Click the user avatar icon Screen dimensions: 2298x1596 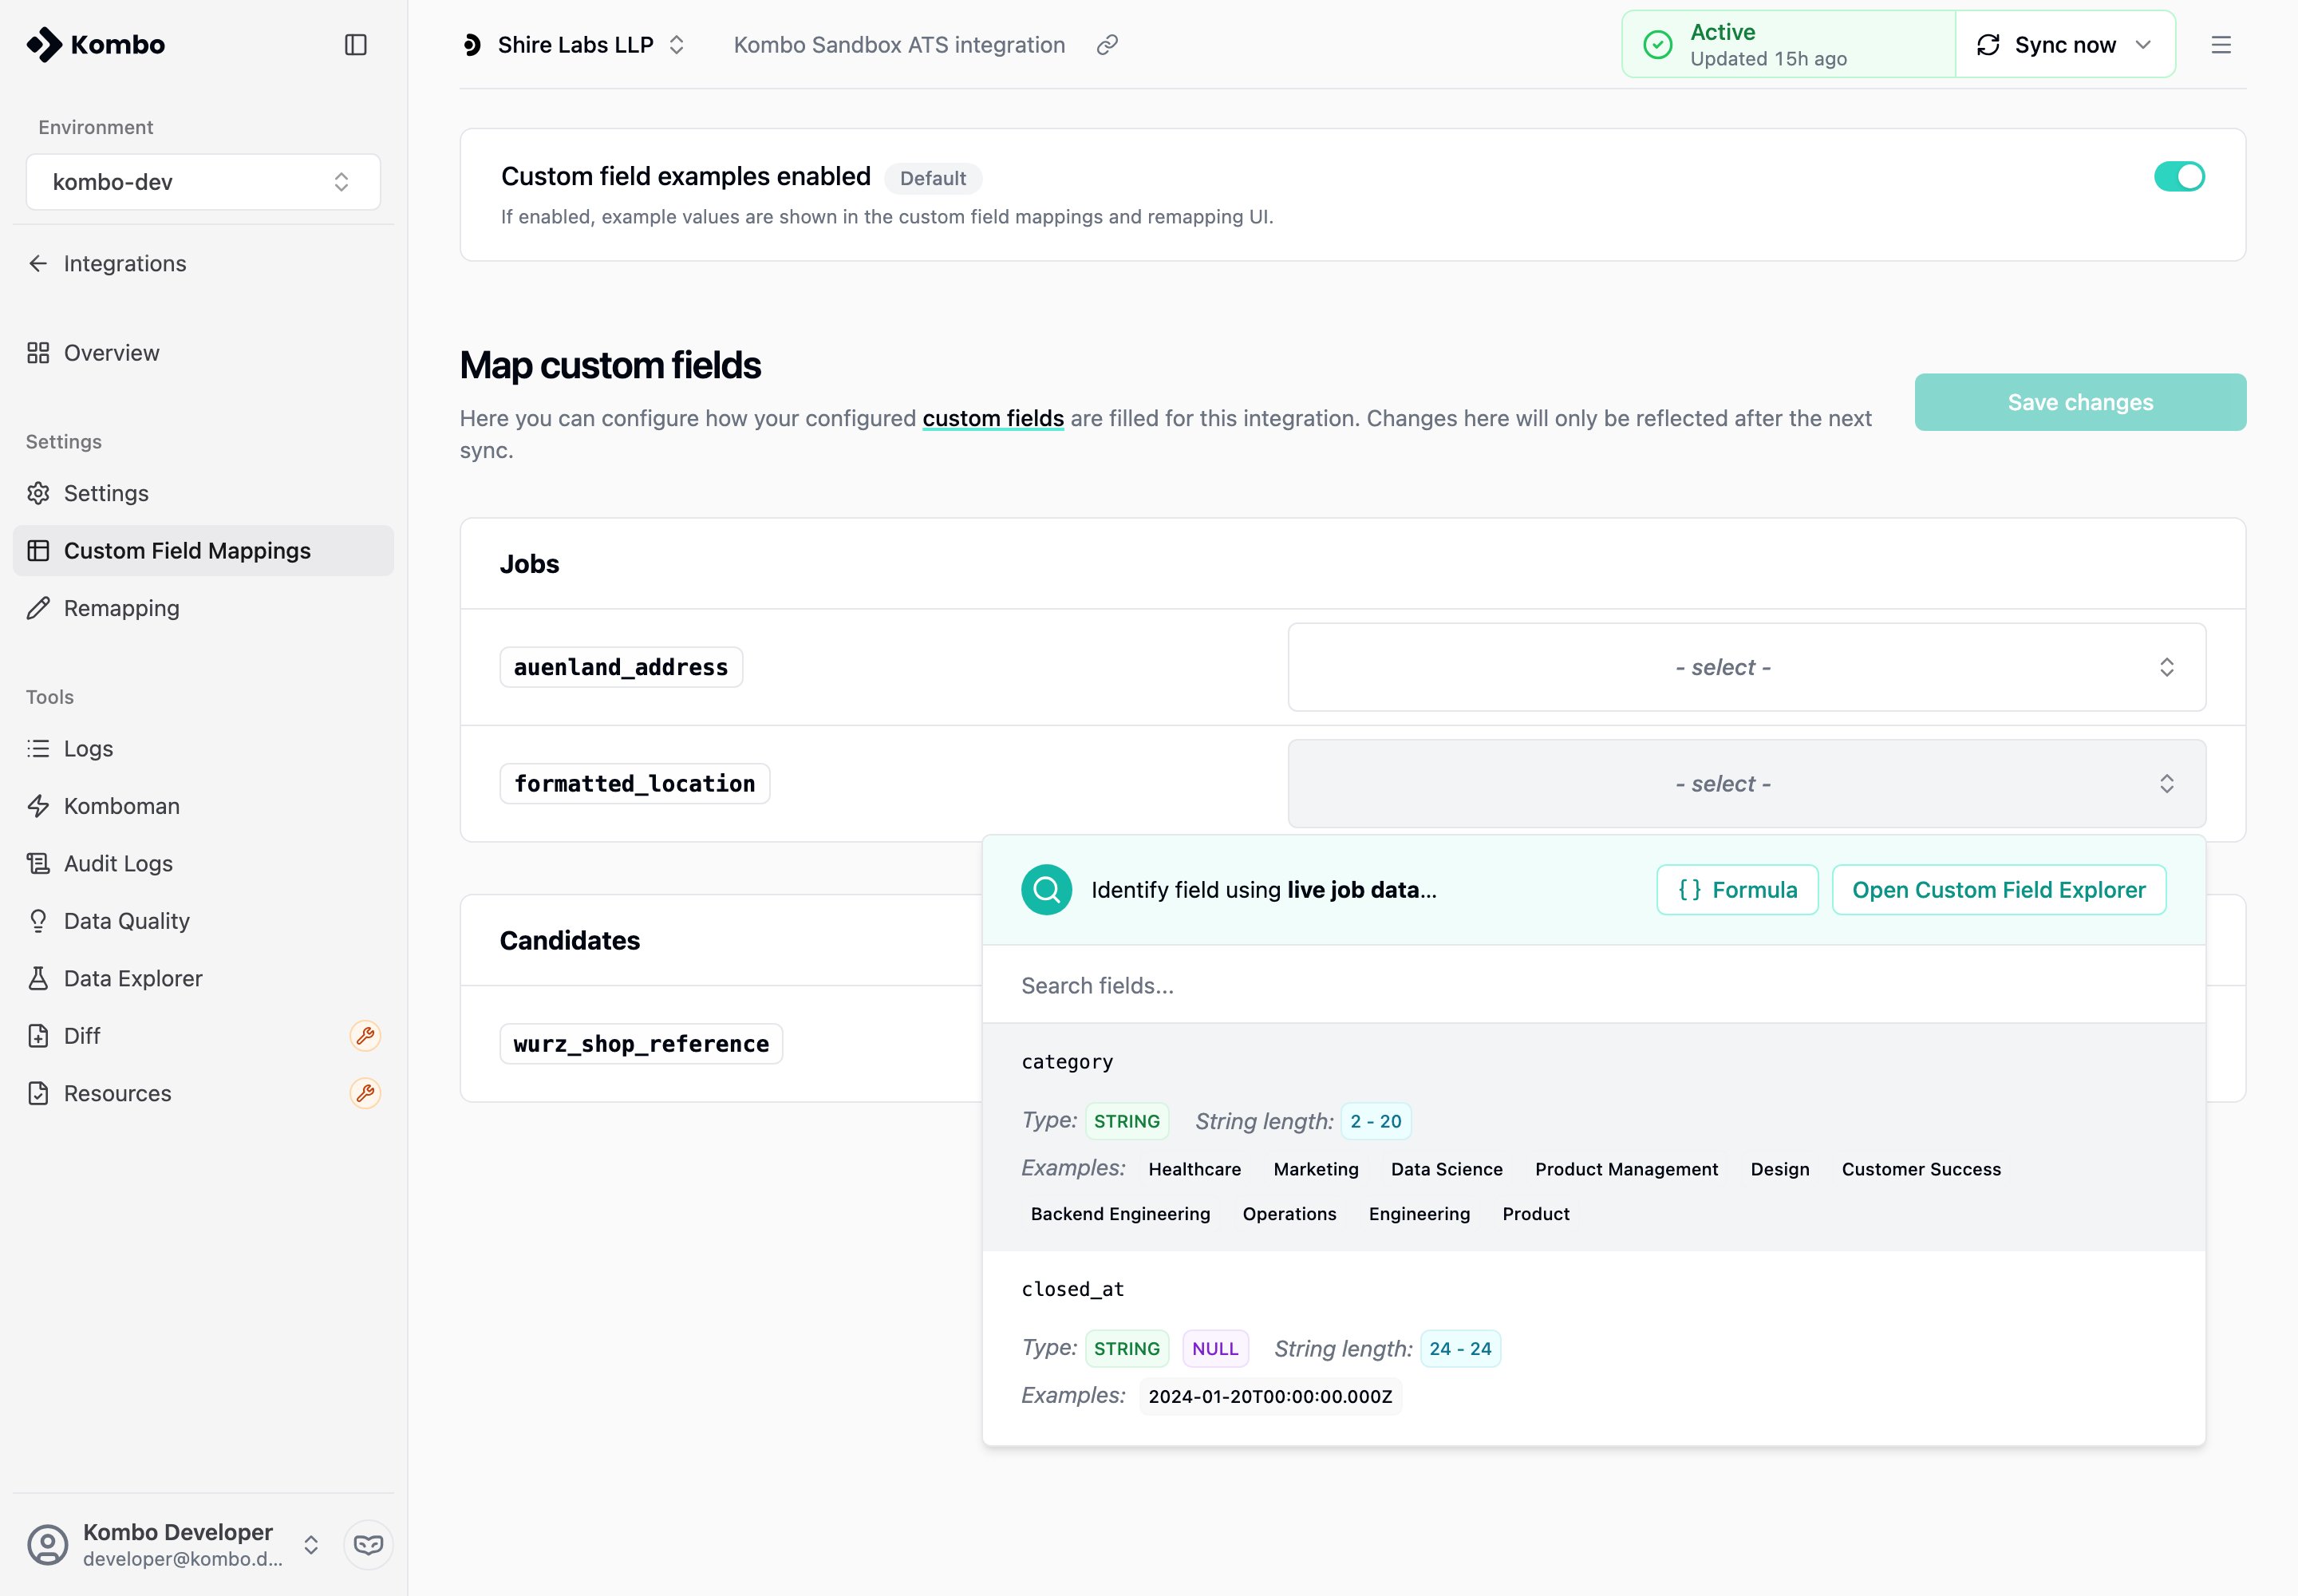coord(47,1545)
